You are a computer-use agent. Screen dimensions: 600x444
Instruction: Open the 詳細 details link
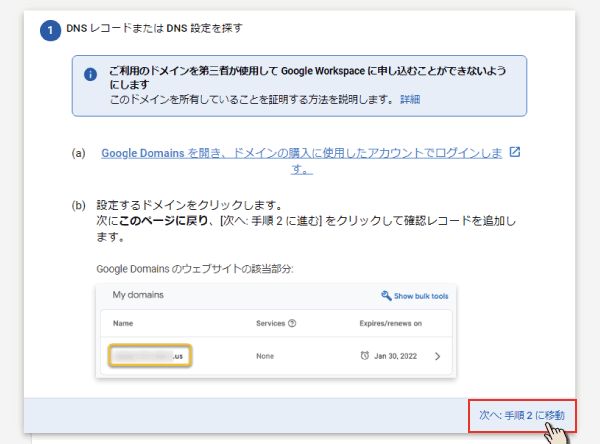[x=410, y=100]
